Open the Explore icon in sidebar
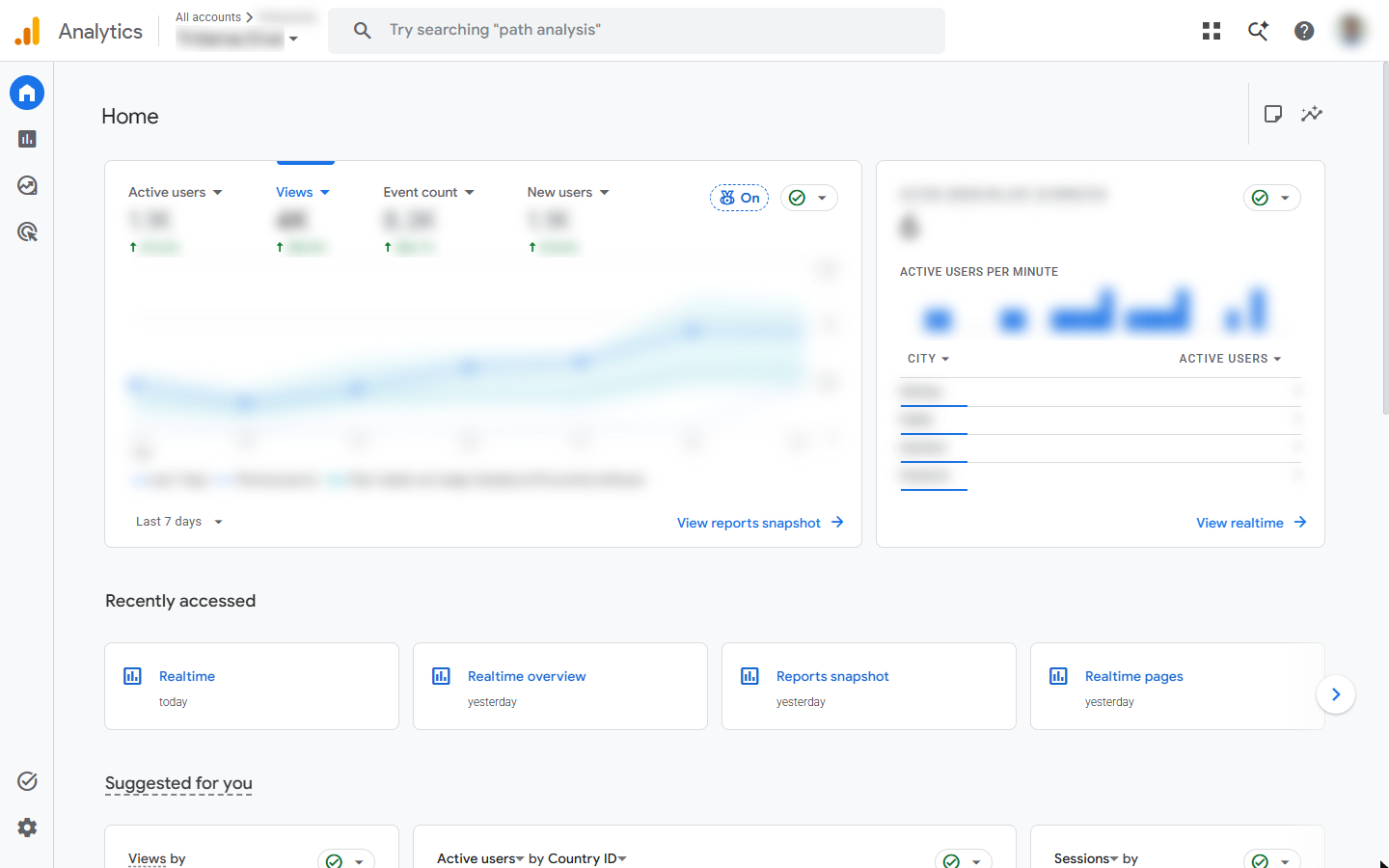Image resolution: width=1389 pixels, height=868 pixels. (27, 185)
